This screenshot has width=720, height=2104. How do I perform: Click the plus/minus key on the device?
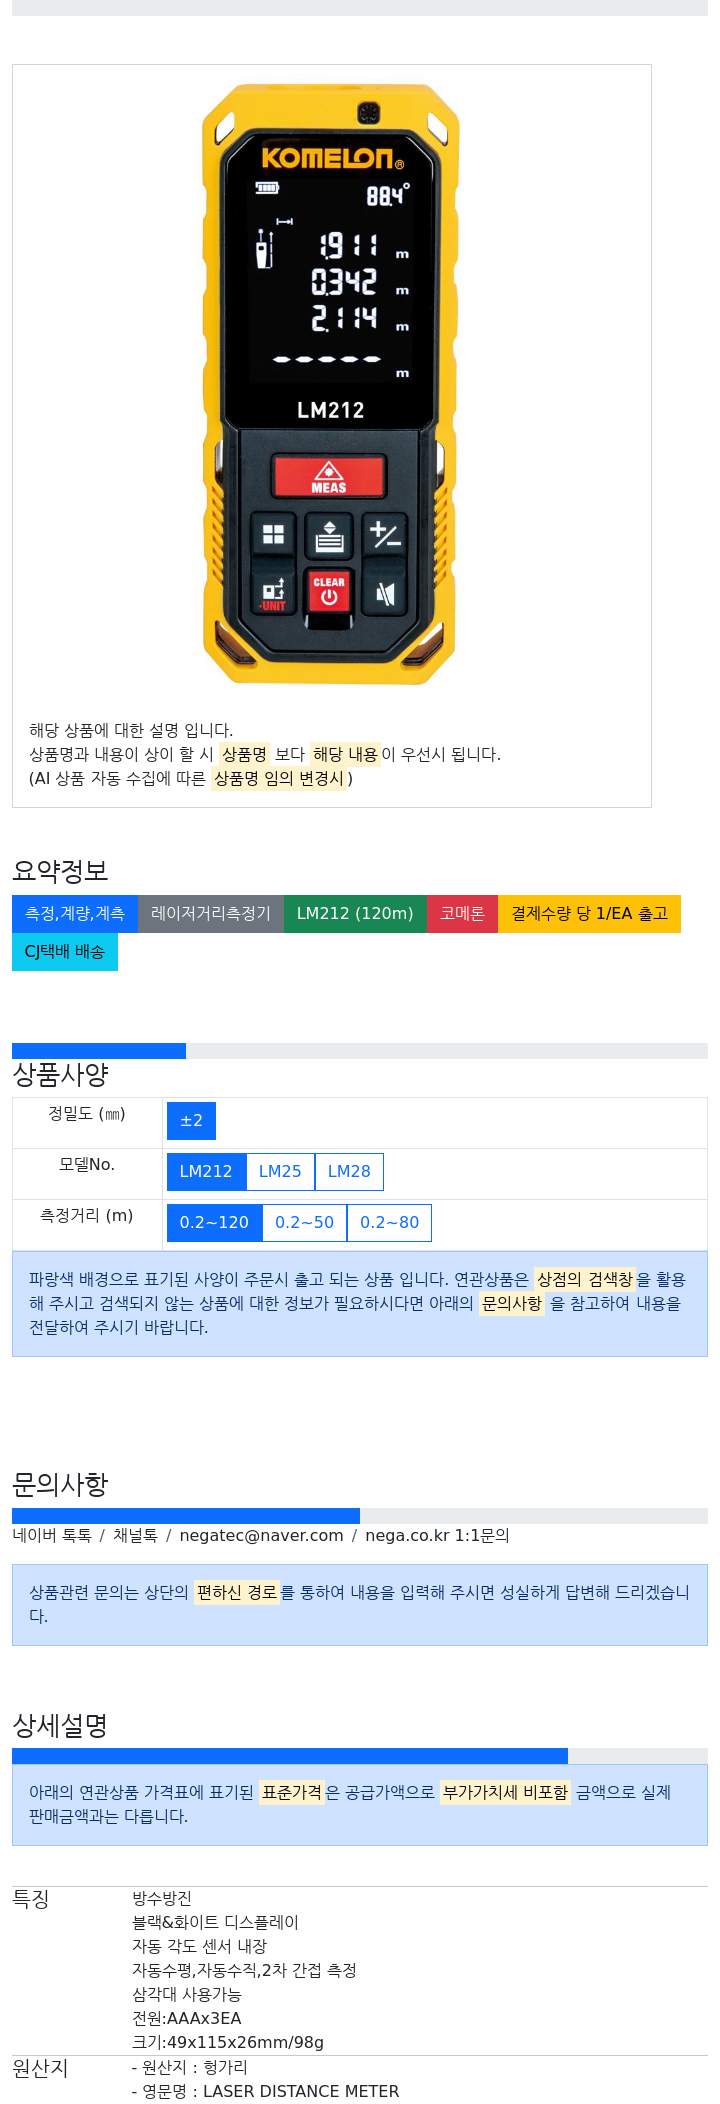pyautogui.click(x=385, y=535)
